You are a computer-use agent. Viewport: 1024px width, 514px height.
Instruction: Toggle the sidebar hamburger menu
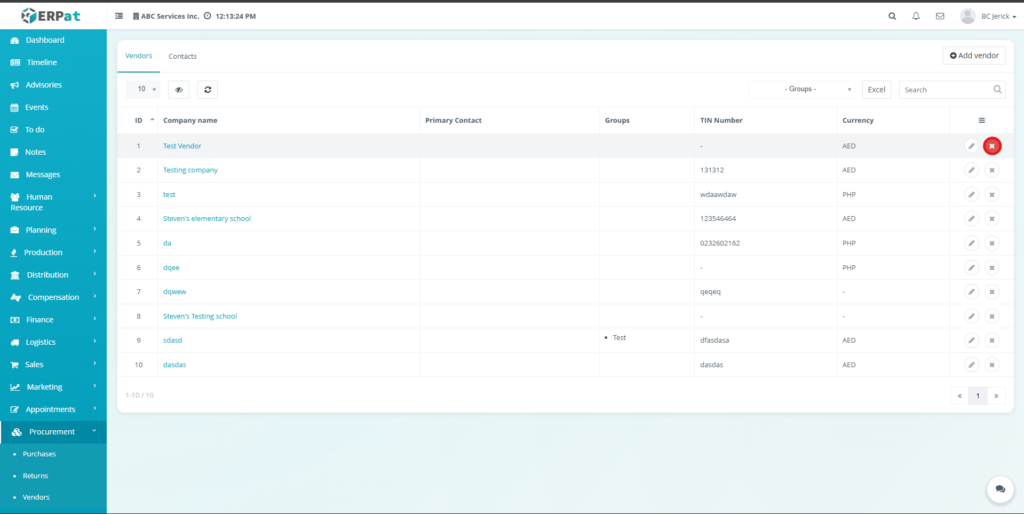click(x=120, y=17)
